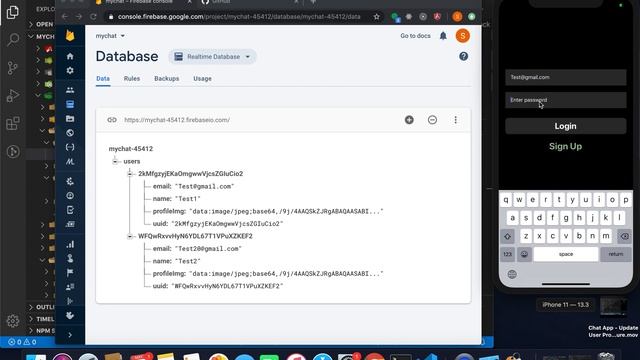Expand the OPEN editors section in VS Code
The width and height of the screenshot is (640, 360).
pyautogui.click(x=41, y=24)
